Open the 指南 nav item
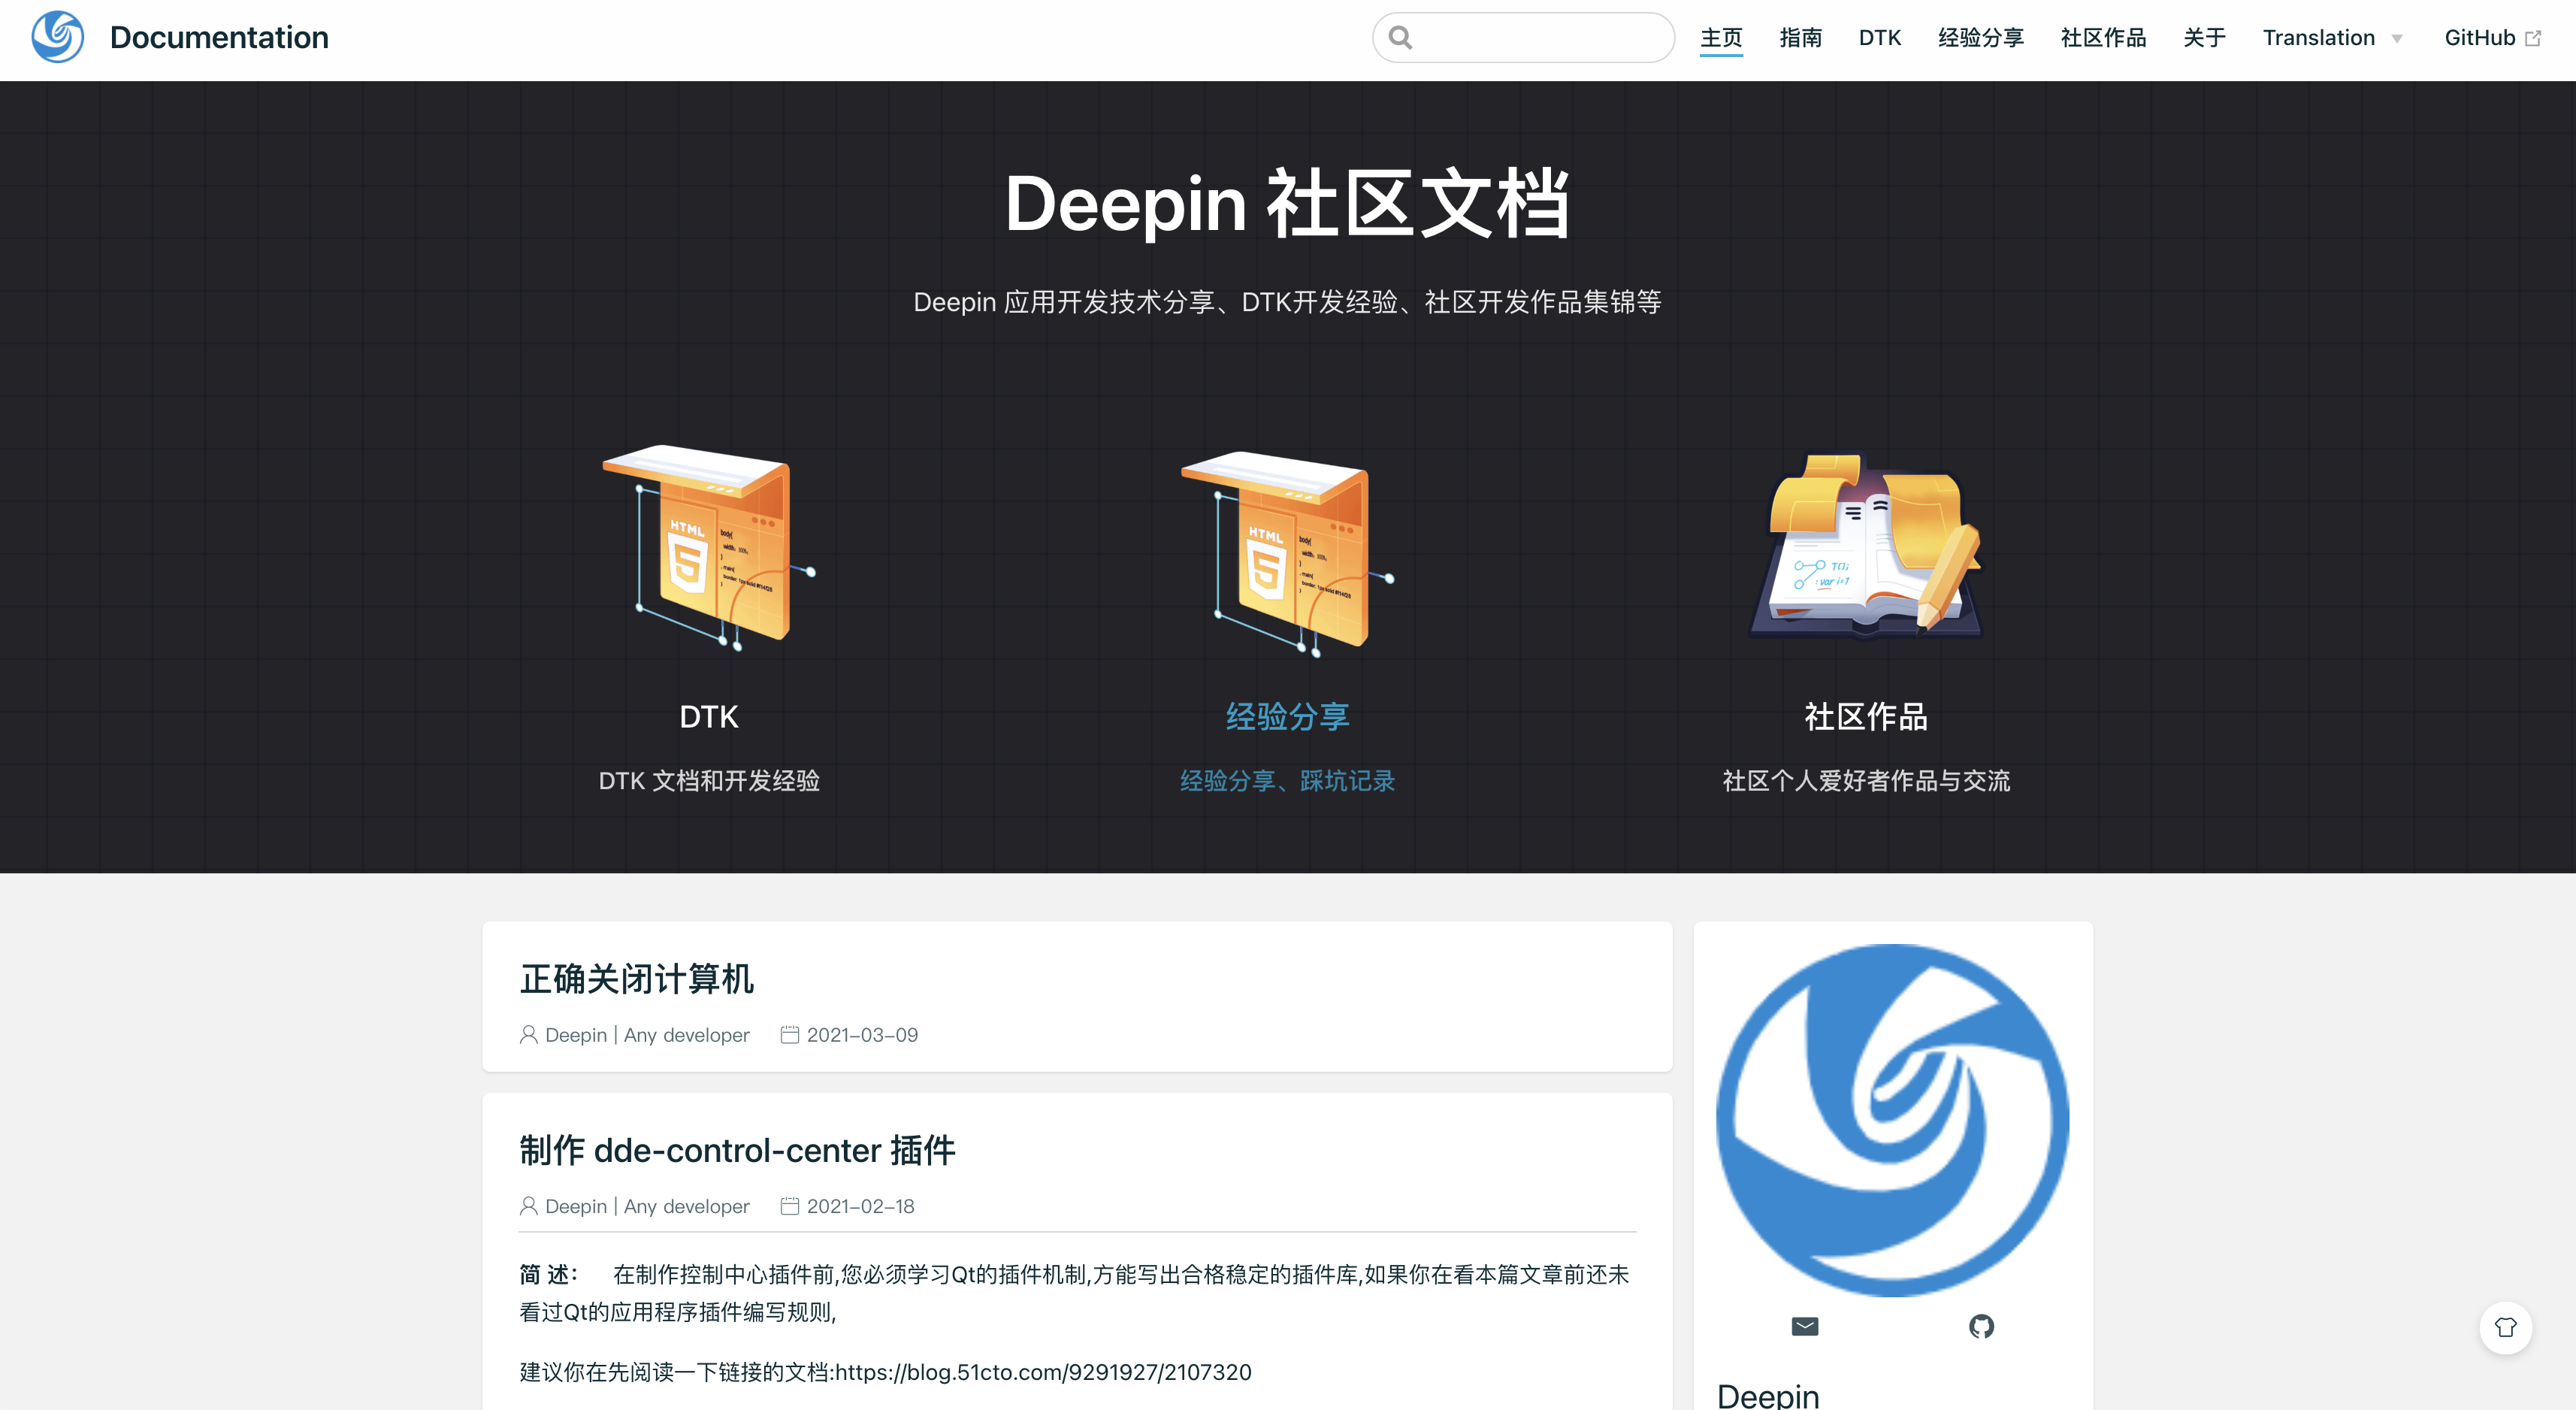The height and width of the screenshot is (1410, 2576). (1800, 38)
